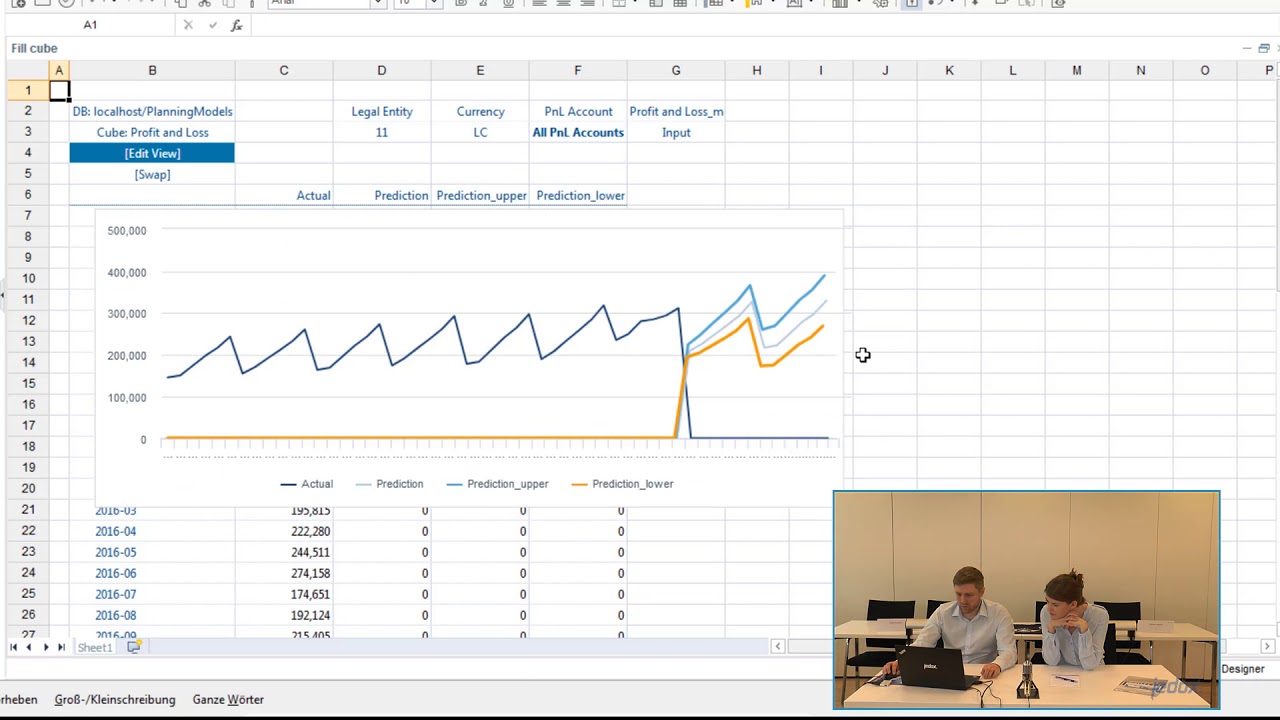
Task: Select row 4 header
Action: pyautogui.click(x=28, y=153)
